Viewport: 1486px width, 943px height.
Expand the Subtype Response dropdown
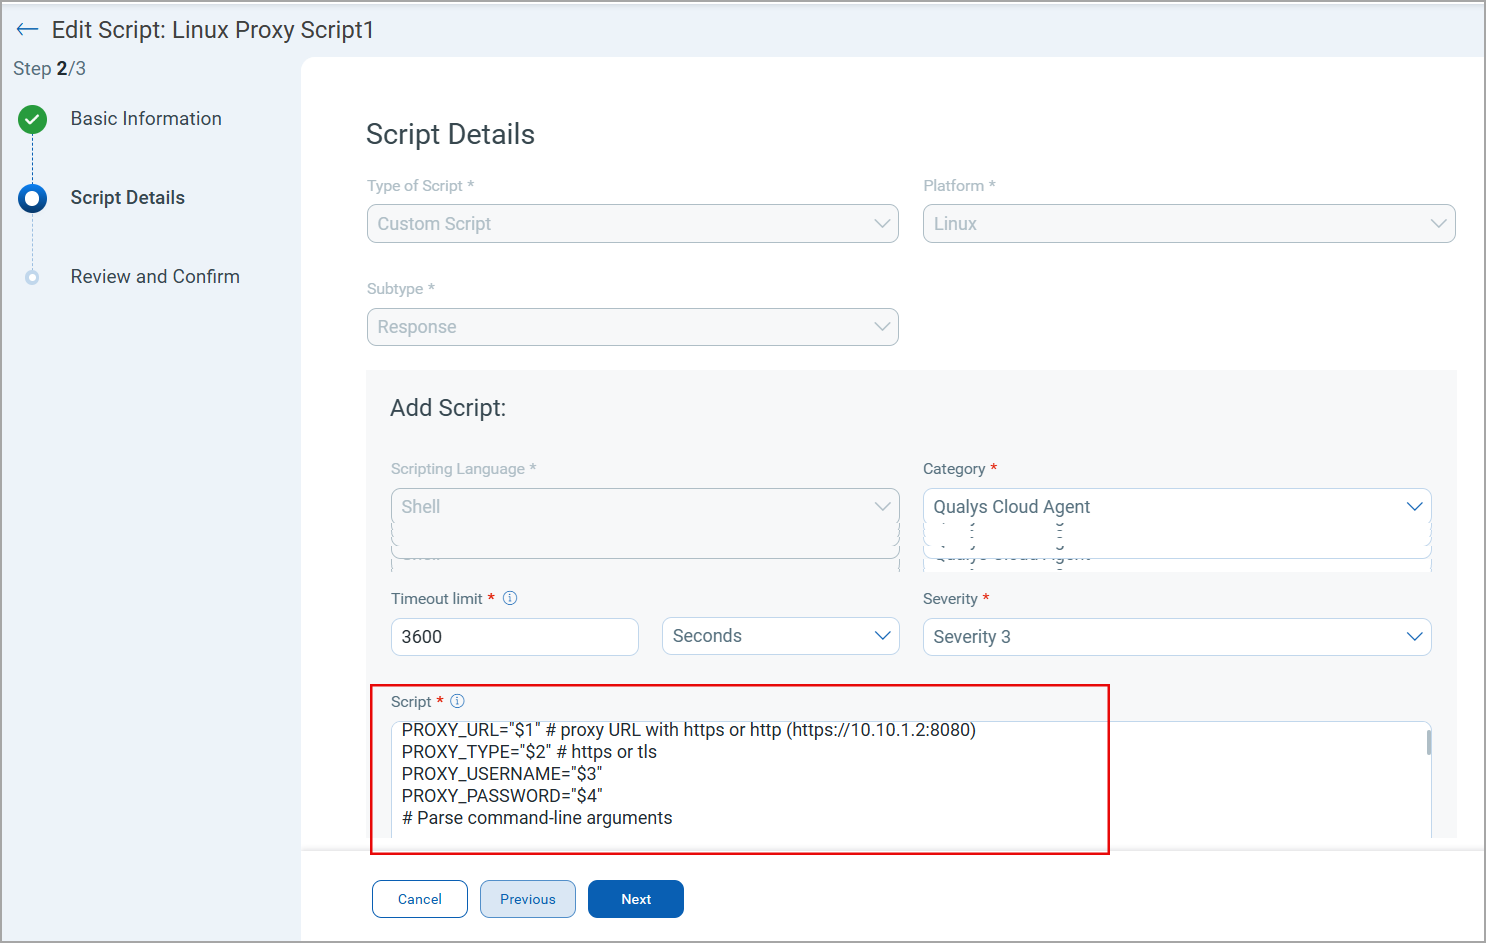click(632, 327)
